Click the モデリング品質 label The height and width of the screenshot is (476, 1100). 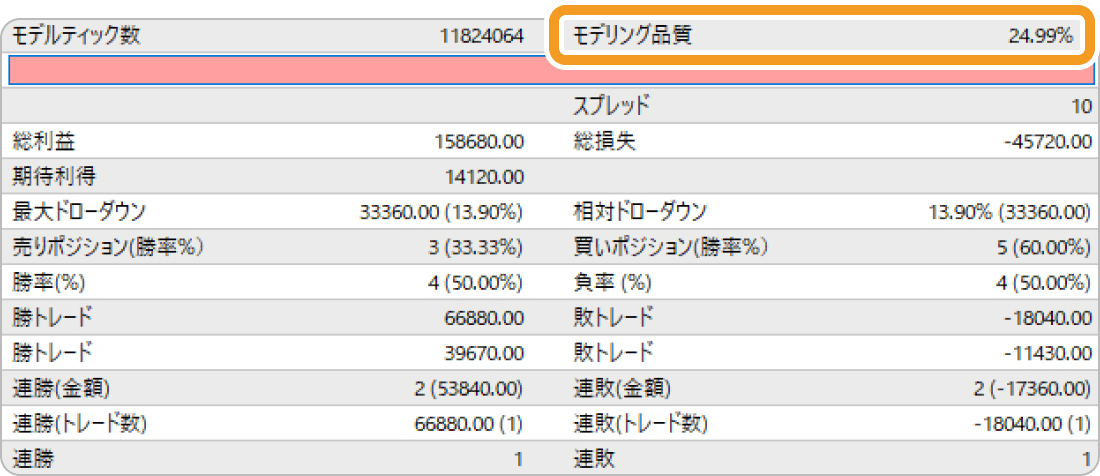point(633,36)
